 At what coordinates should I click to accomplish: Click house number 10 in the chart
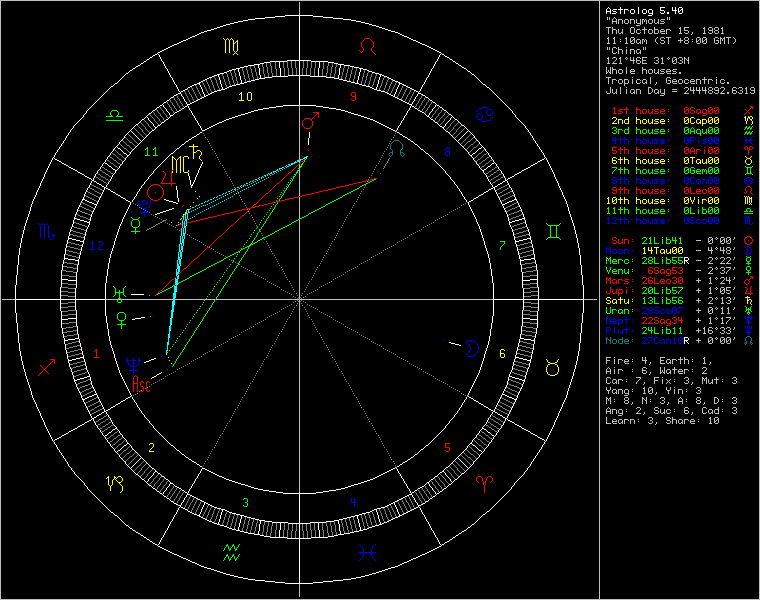click(245, 96)
